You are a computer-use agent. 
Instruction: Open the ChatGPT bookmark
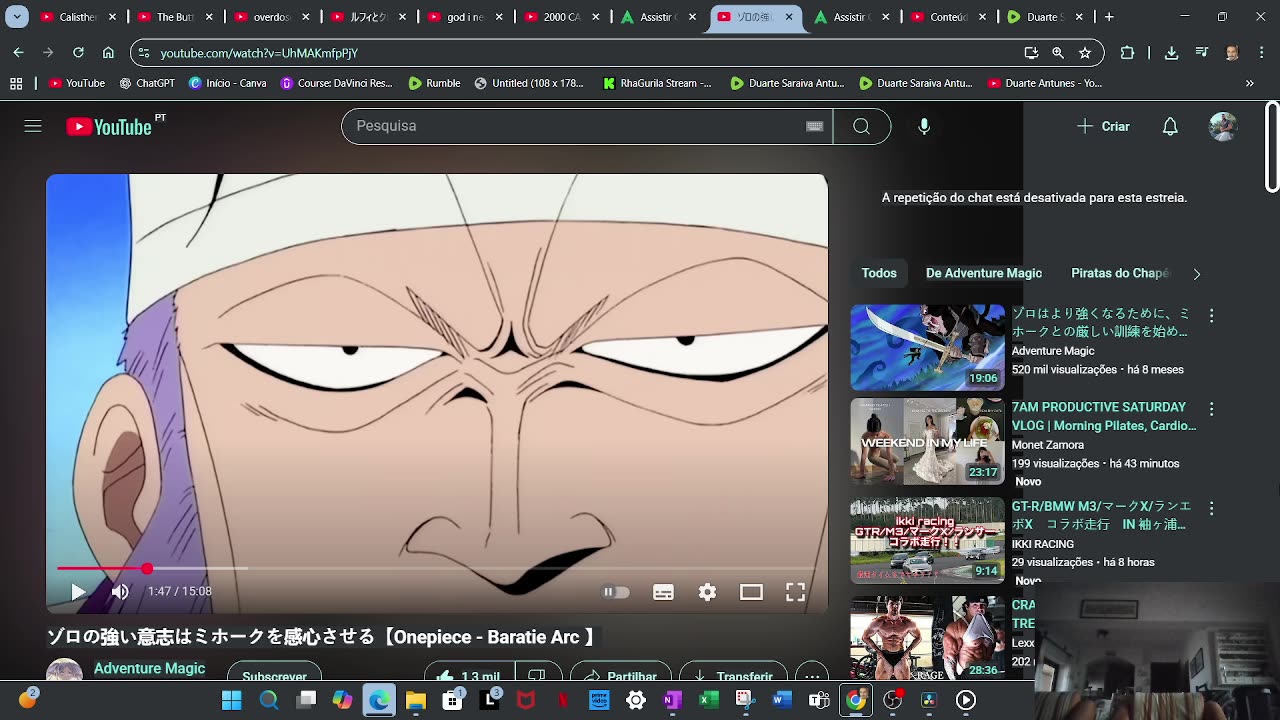(x=147, y=83)
